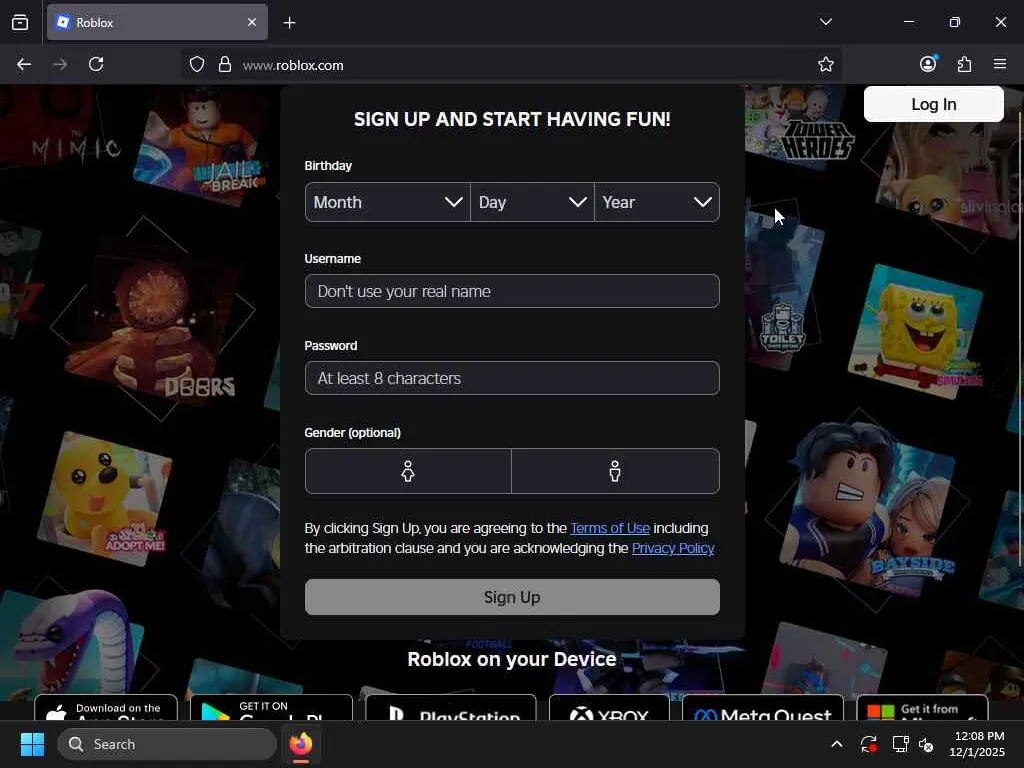Viewport: 1024px width, 768px height.
Task: Close the Roblox tab
Action: coord(251,22)
